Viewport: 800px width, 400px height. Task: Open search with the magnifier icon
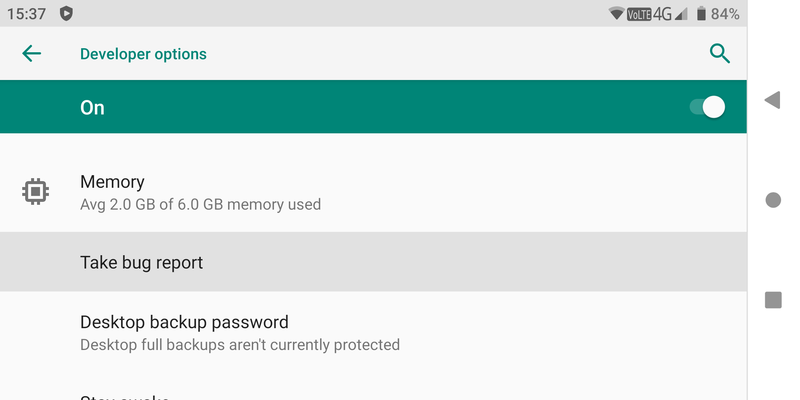click(x=719, y=54)
